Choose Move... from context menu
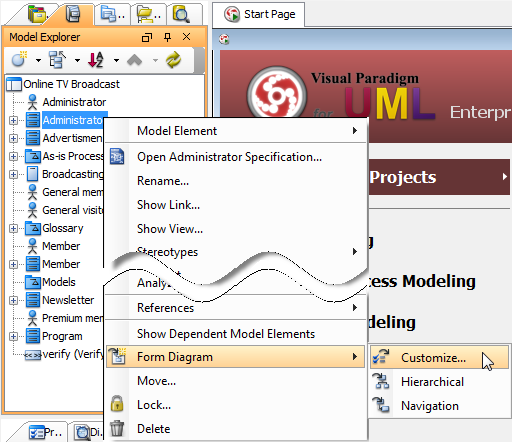Image resolution: width=512 pixels, height=442 pixels. coord(235,381)
